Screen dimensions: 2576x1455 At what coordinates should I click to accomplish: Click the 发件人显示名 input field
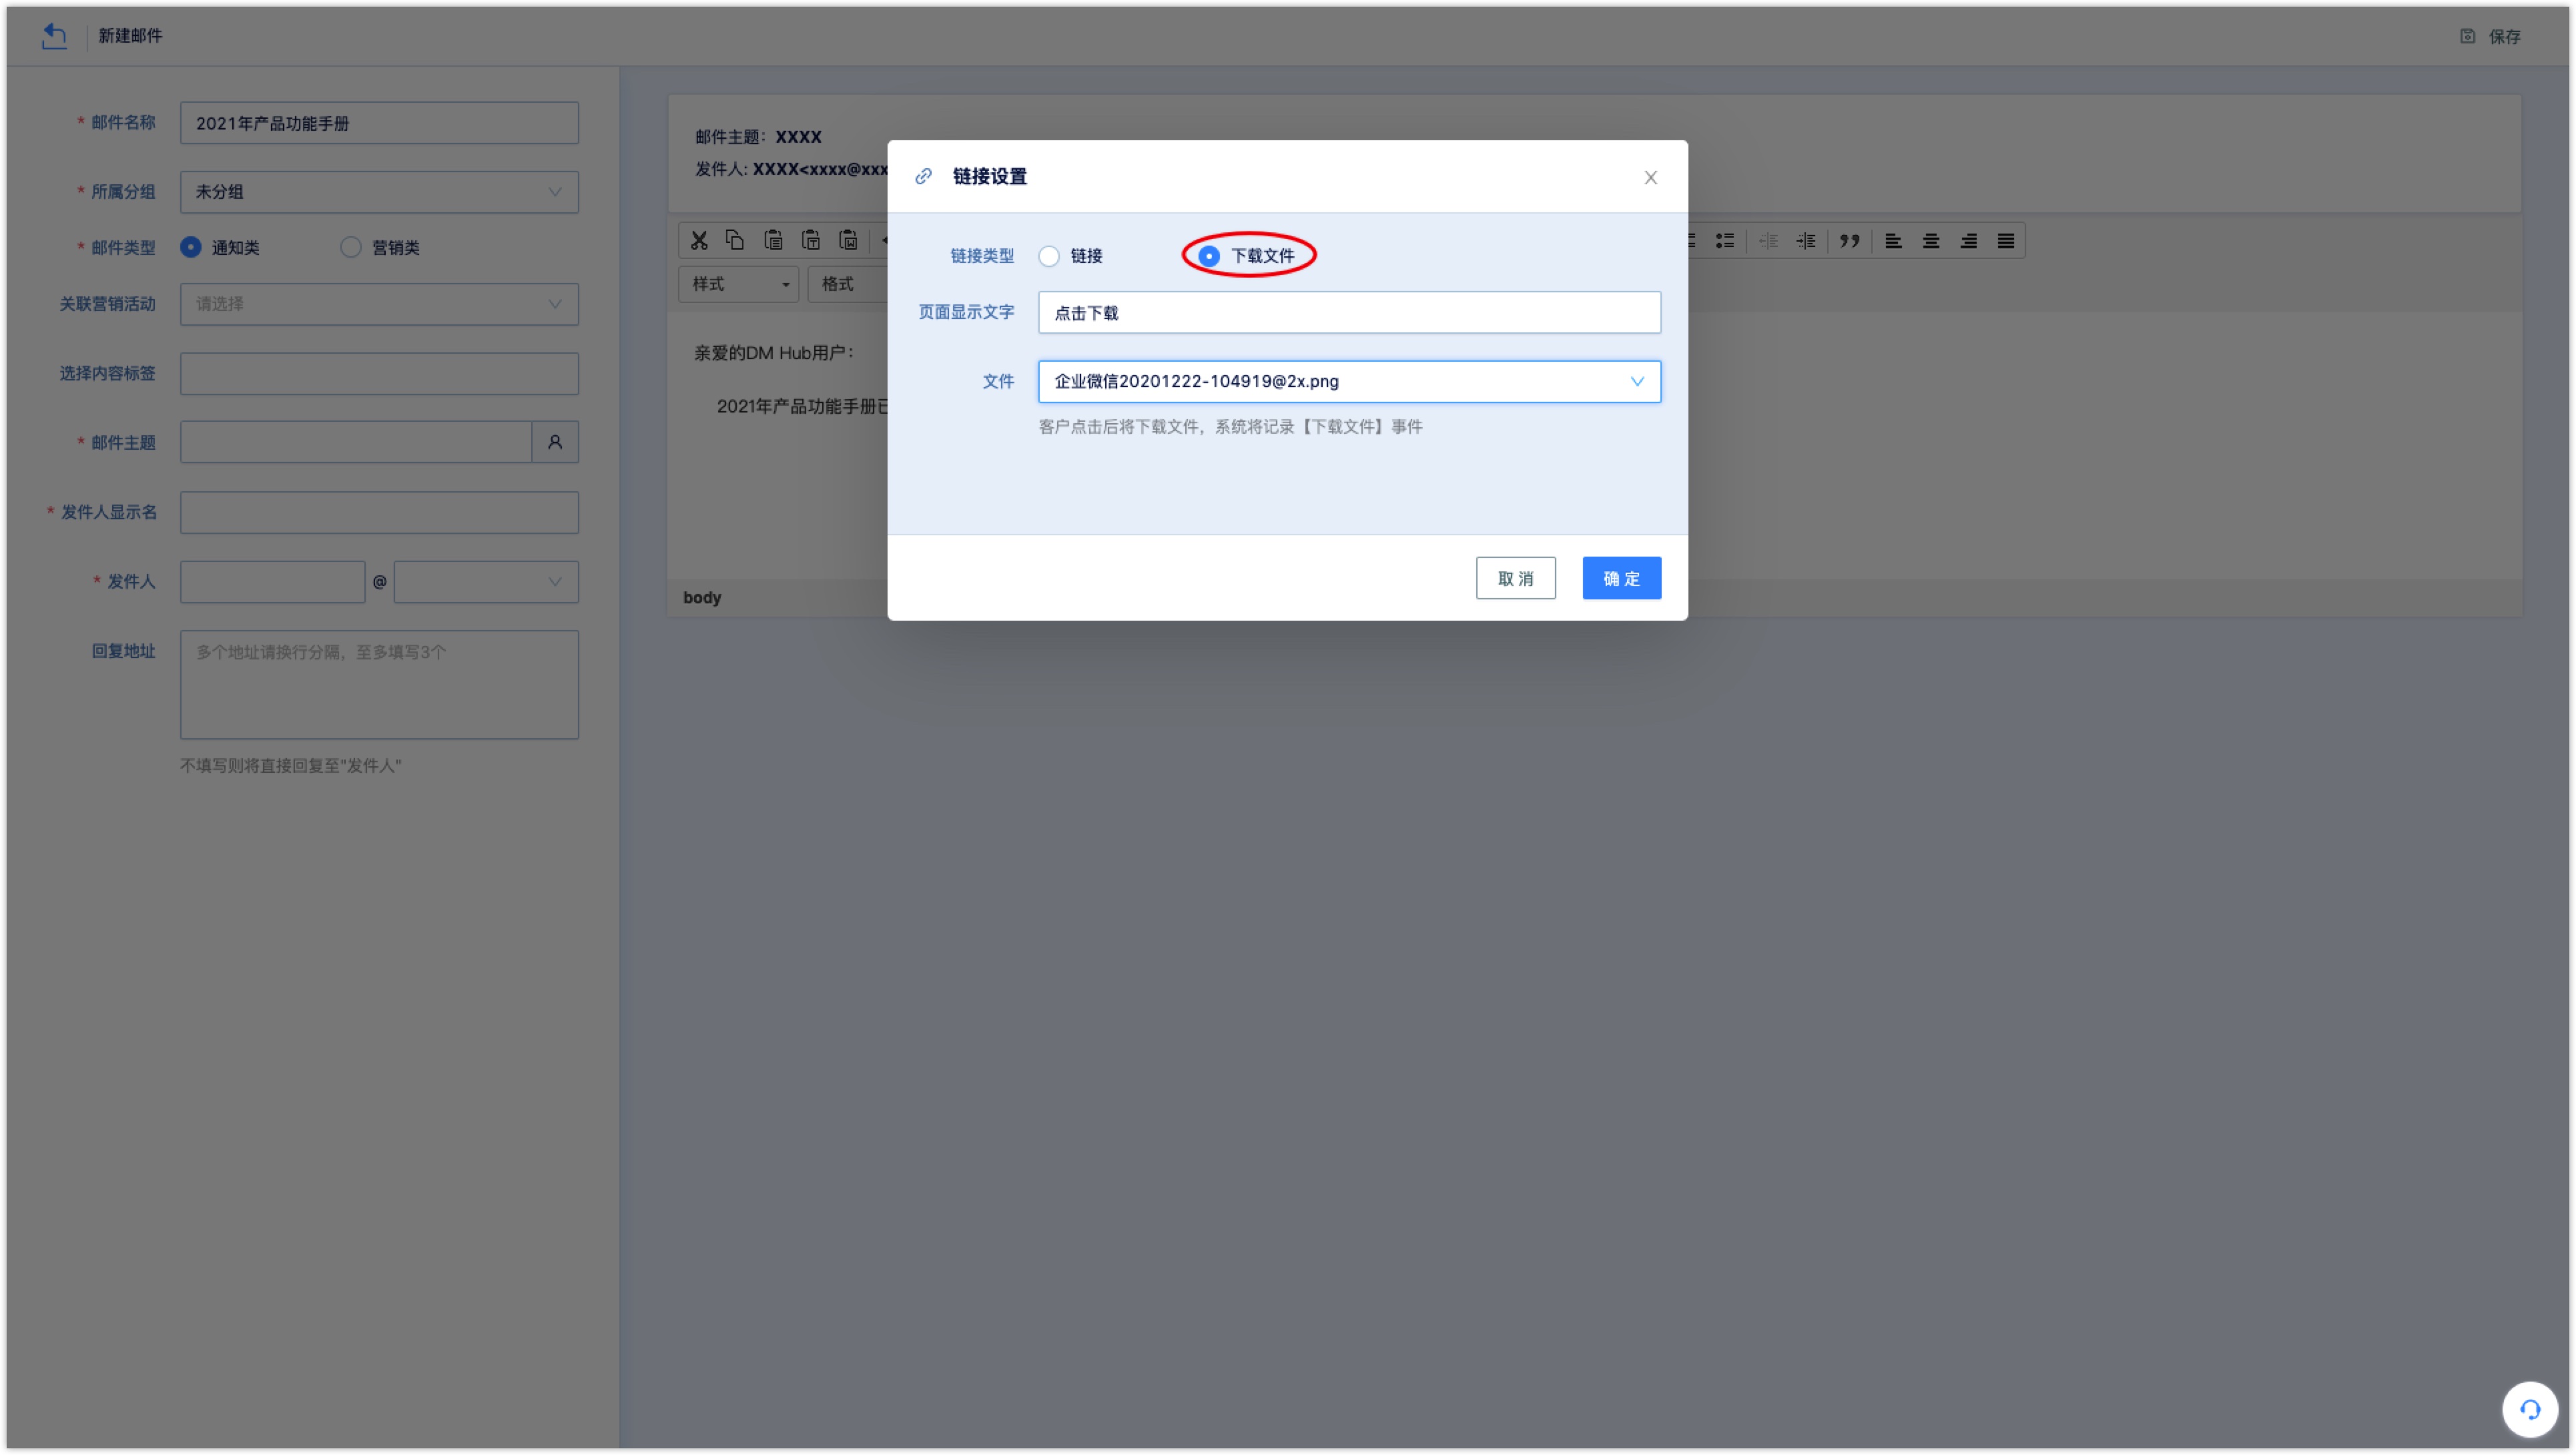coord(379,512)
